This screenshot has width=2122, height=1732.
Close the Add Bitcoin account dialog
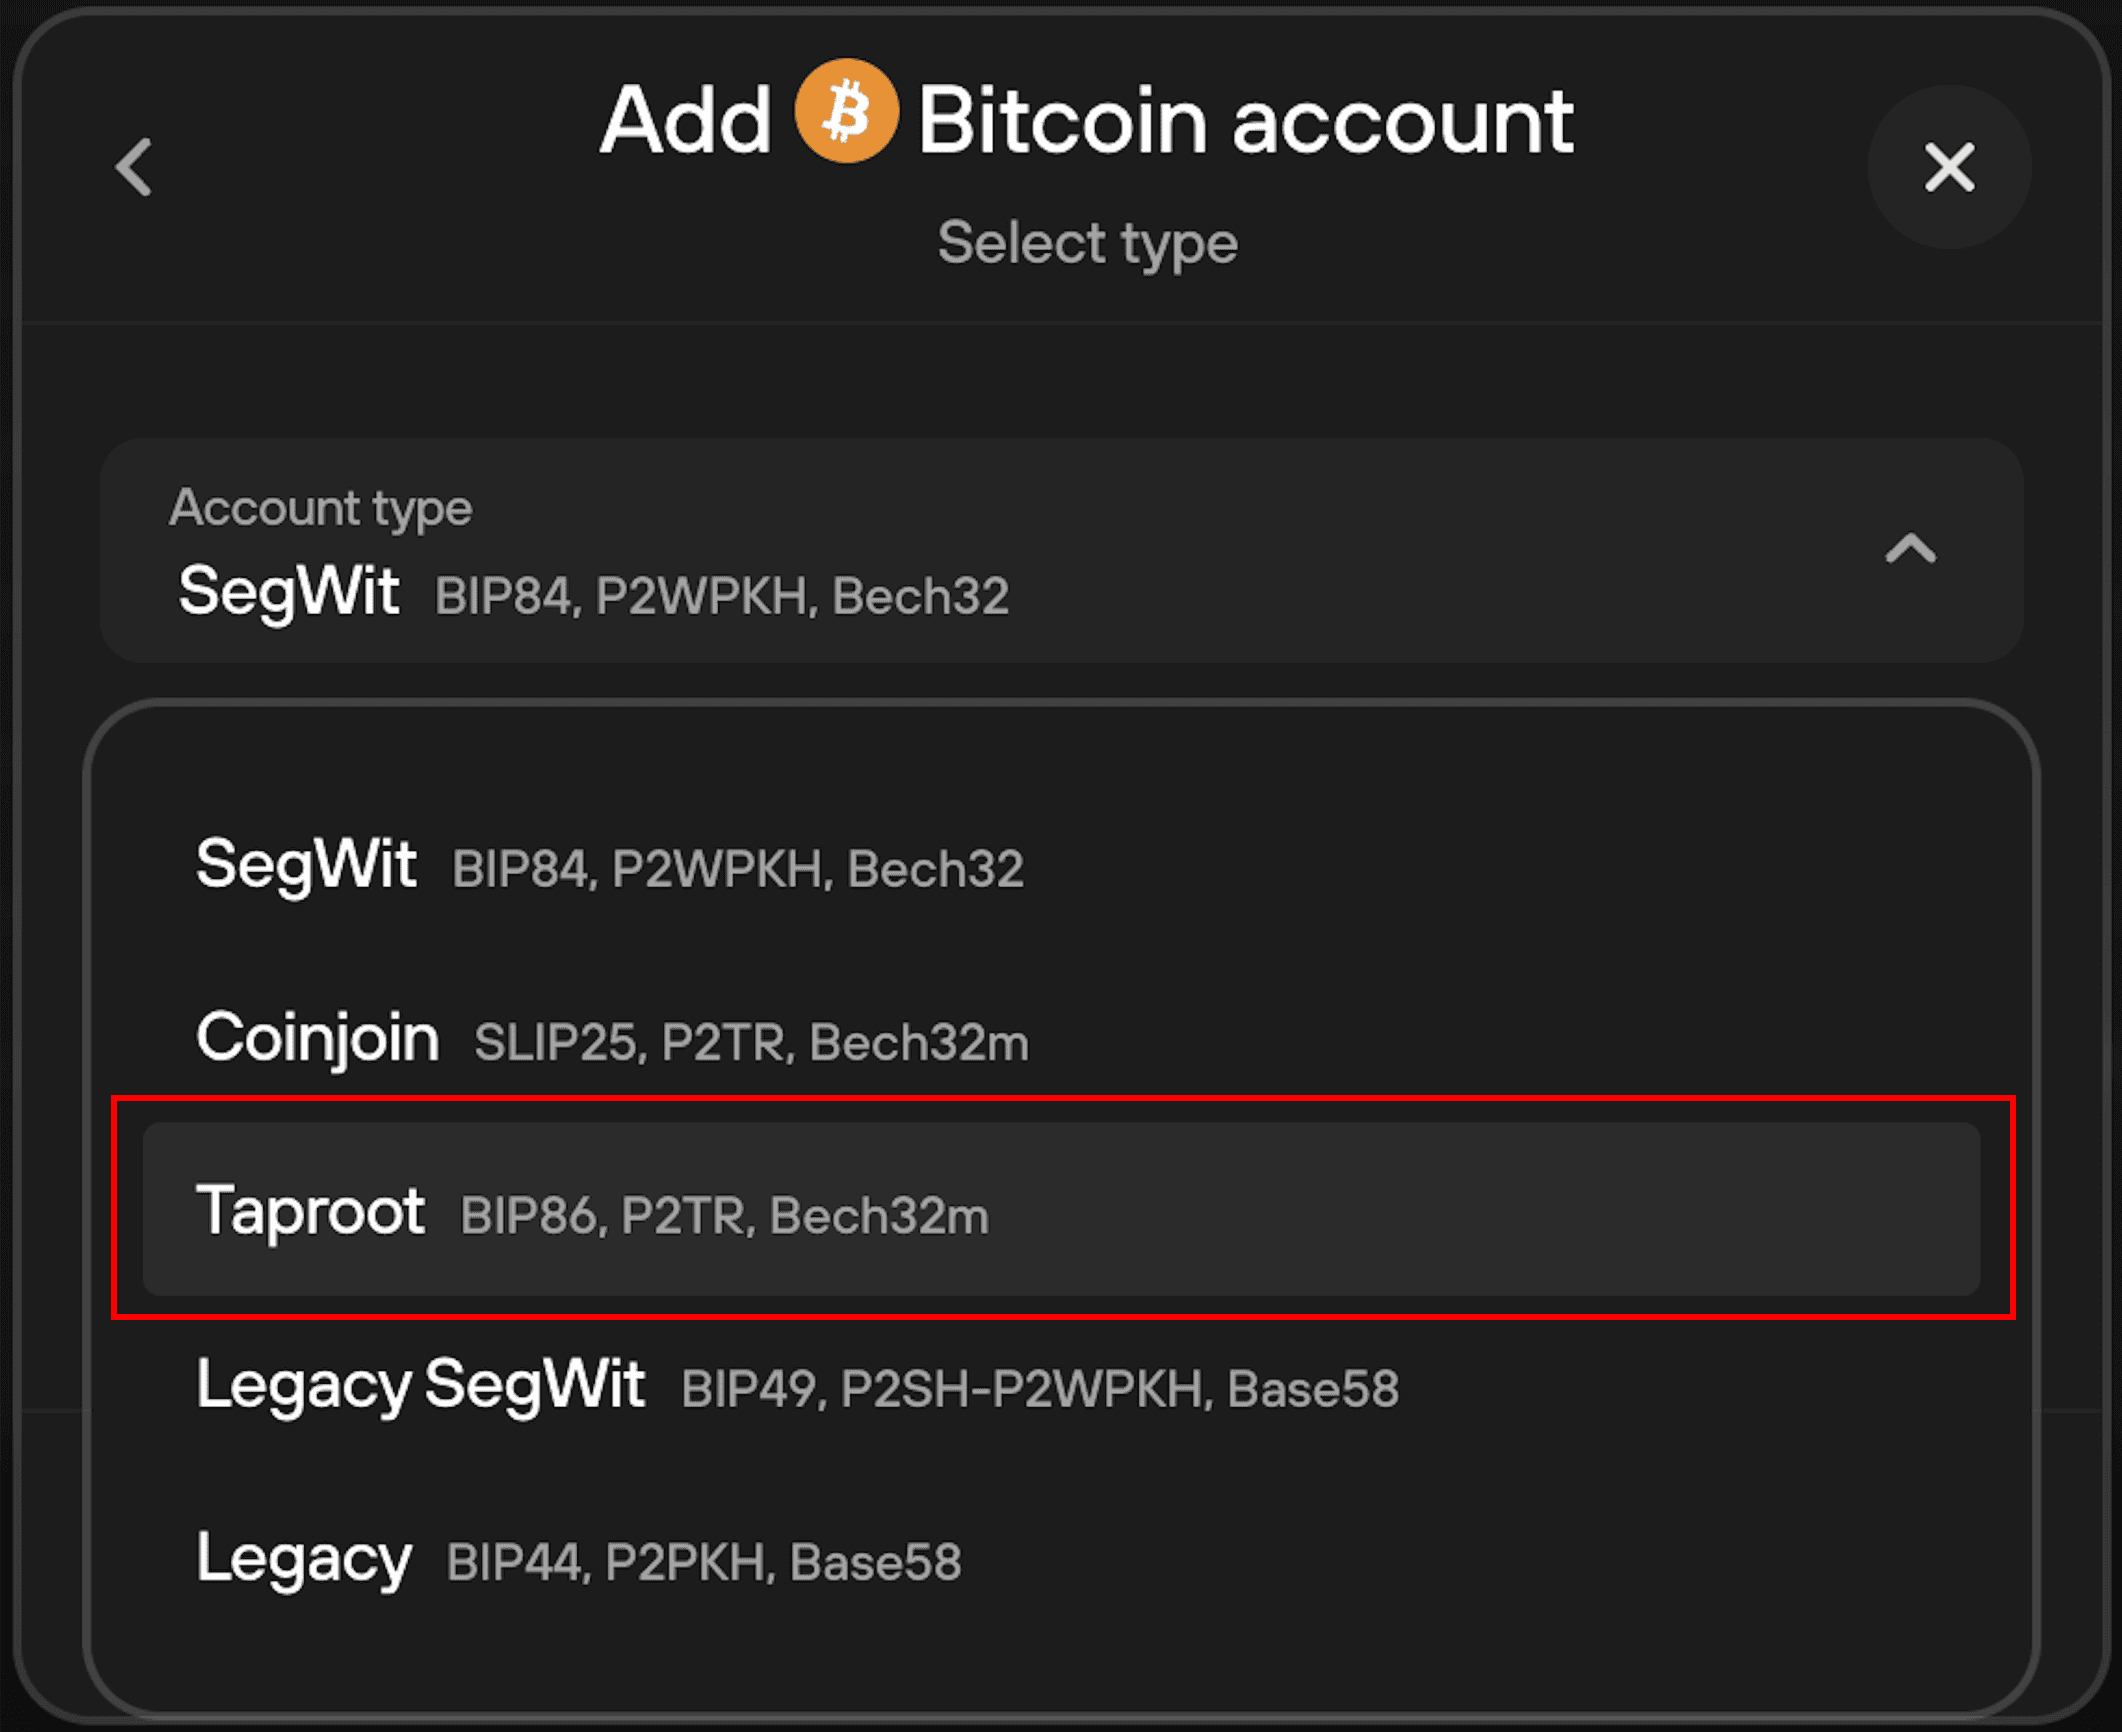[x=1949, y=167]
